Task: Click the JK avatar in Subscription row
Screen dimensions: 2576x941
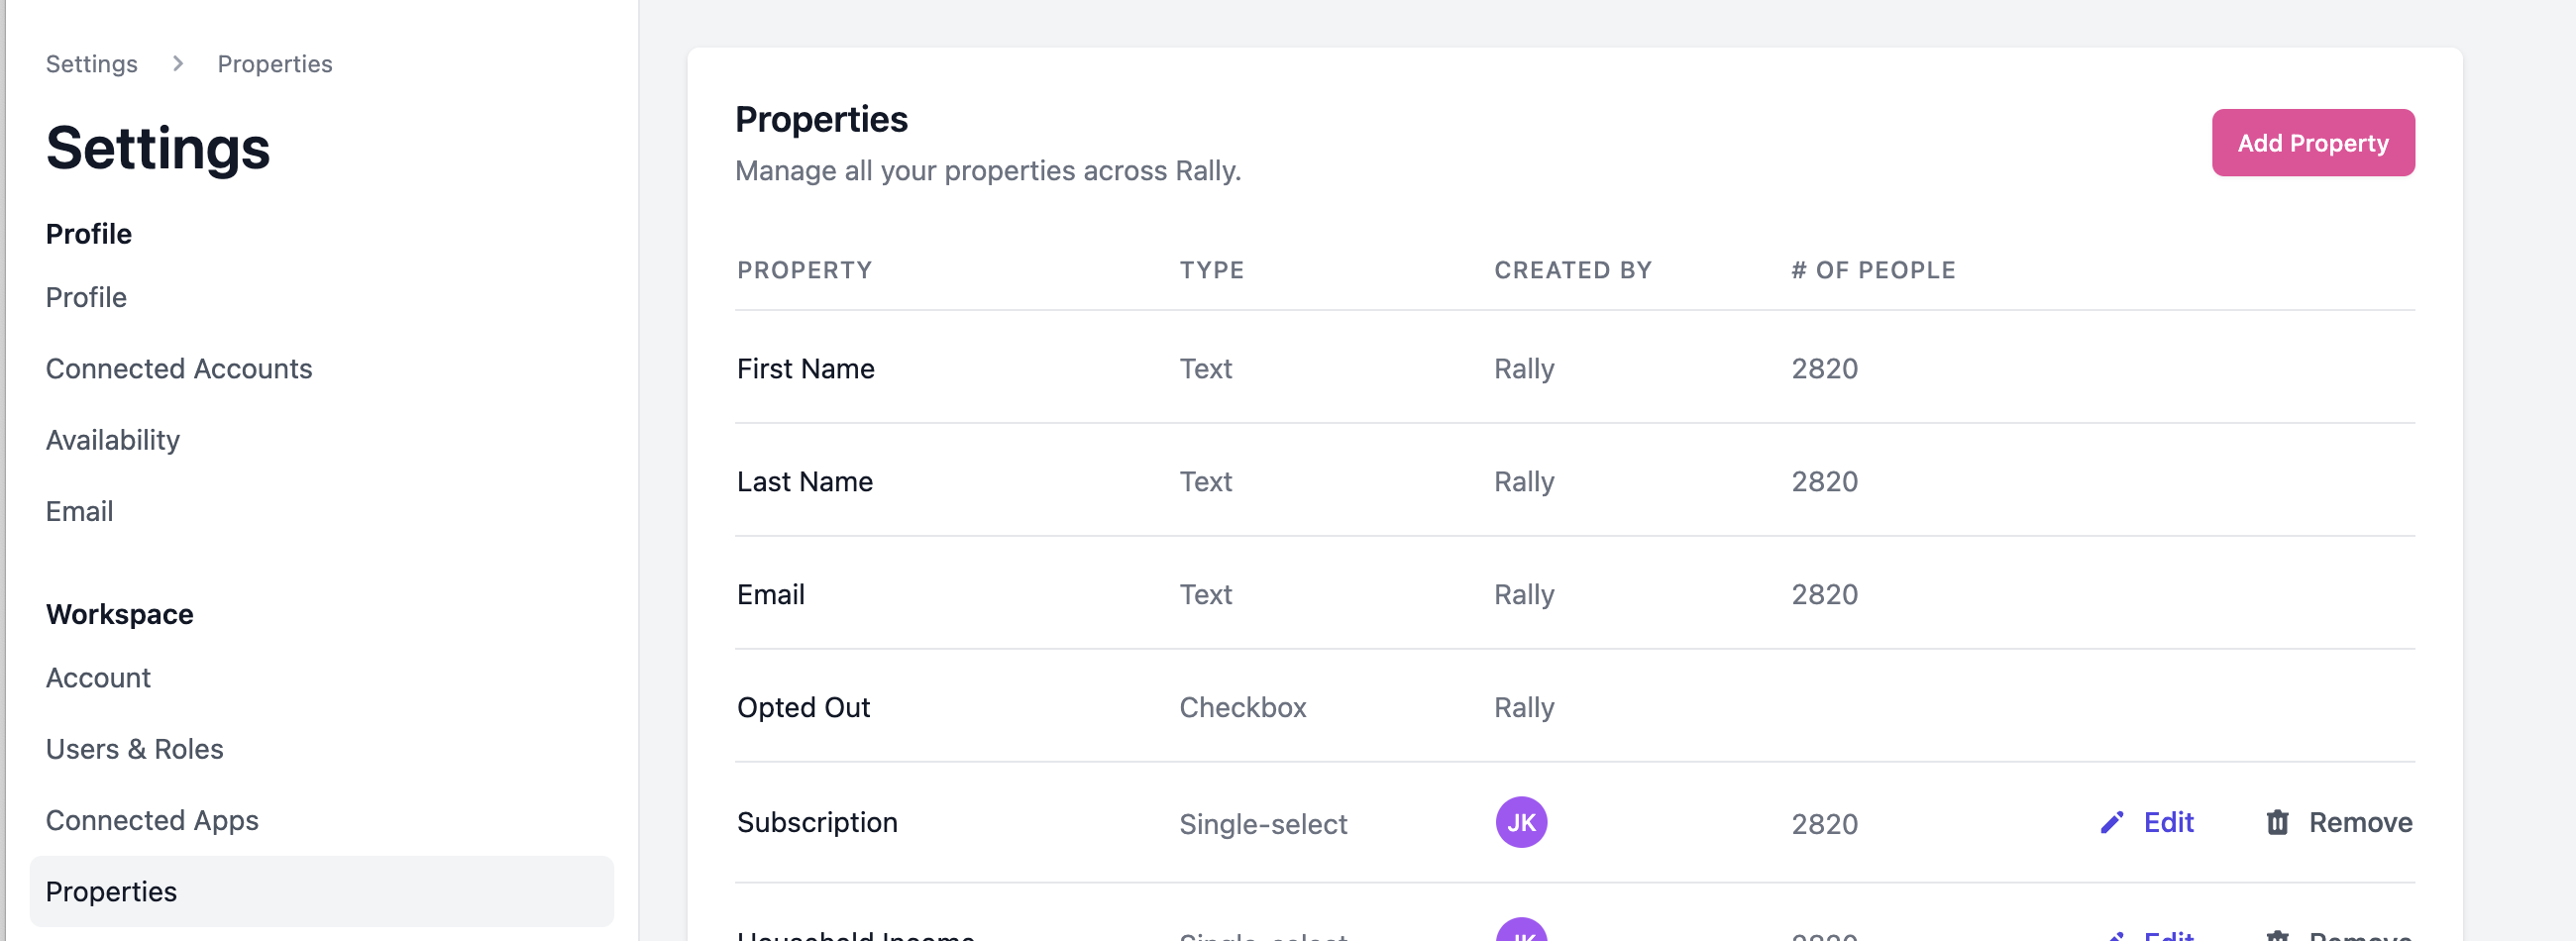Action: pos(1520,822)
